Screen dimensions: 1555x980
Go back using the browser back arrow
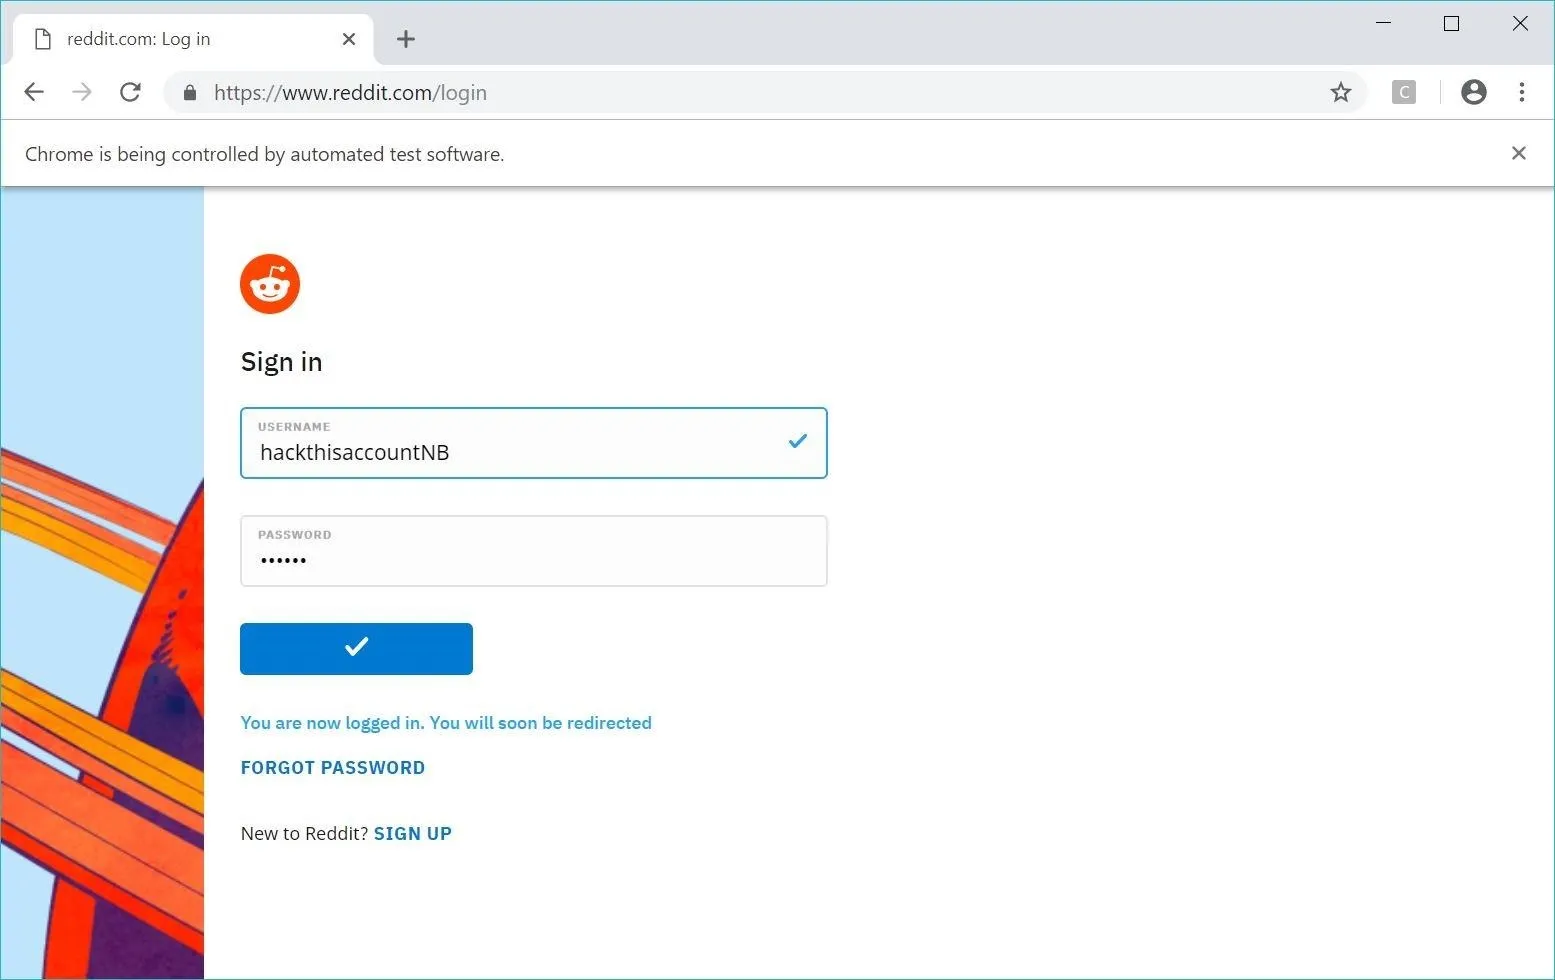coord(34,92)
